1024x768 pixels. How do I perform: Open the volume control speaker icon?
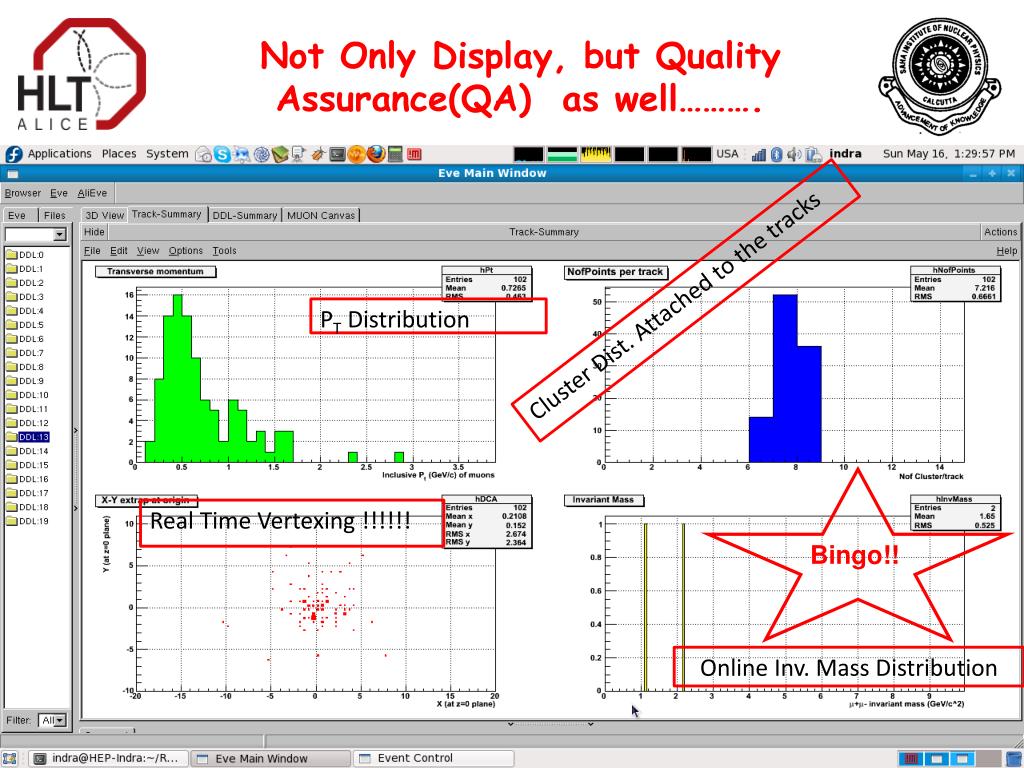794,155
